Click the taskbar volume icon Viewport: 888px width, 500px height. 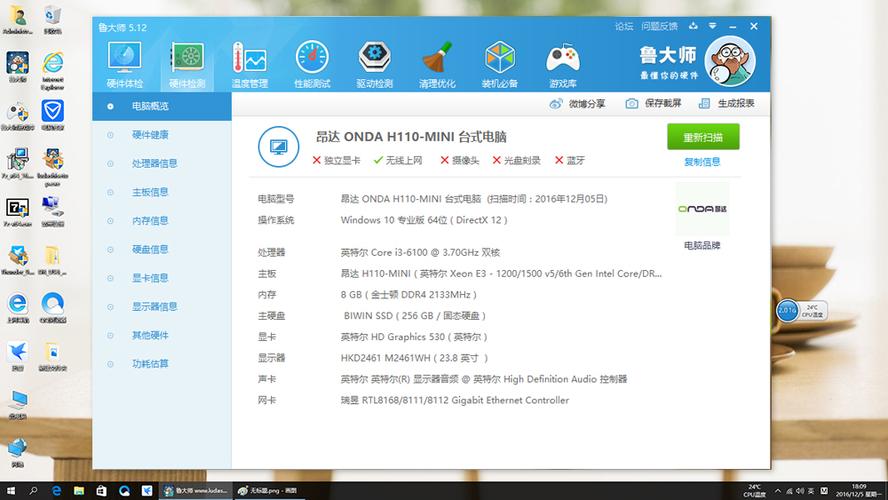point(800,491)
